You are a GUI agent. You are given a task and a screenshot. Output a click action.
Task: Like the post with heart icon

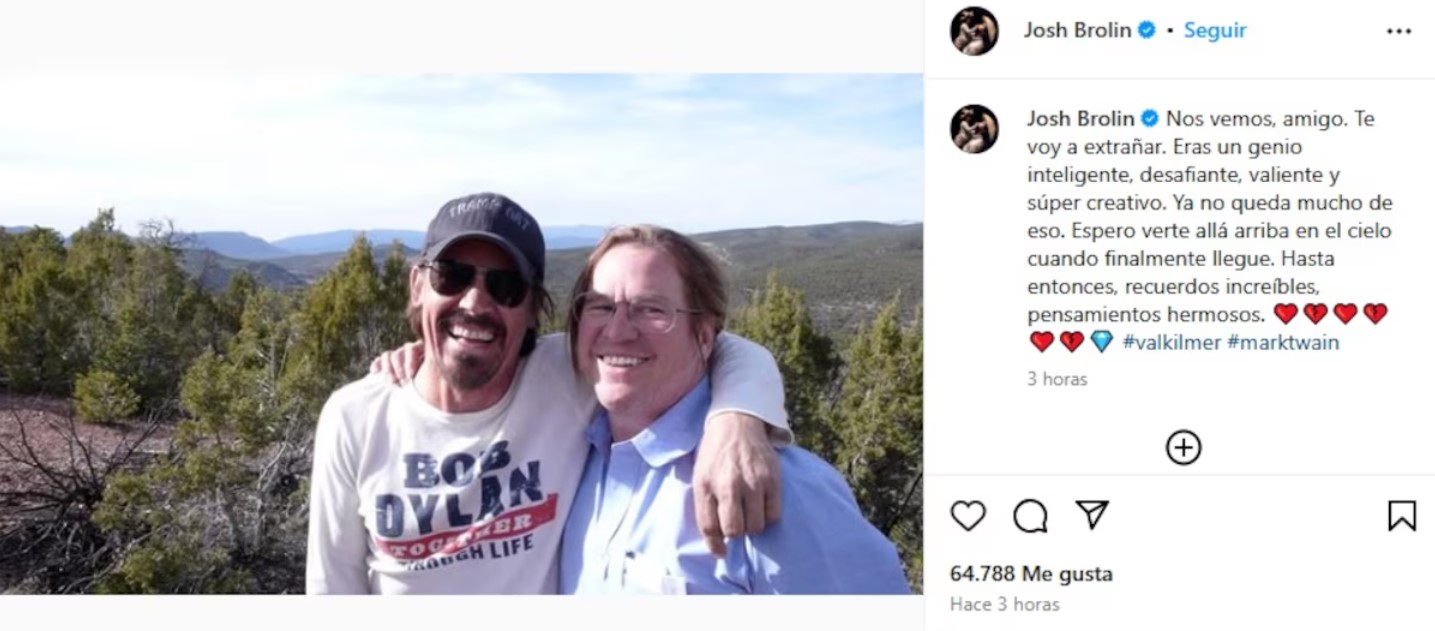(x=967, y=516)
